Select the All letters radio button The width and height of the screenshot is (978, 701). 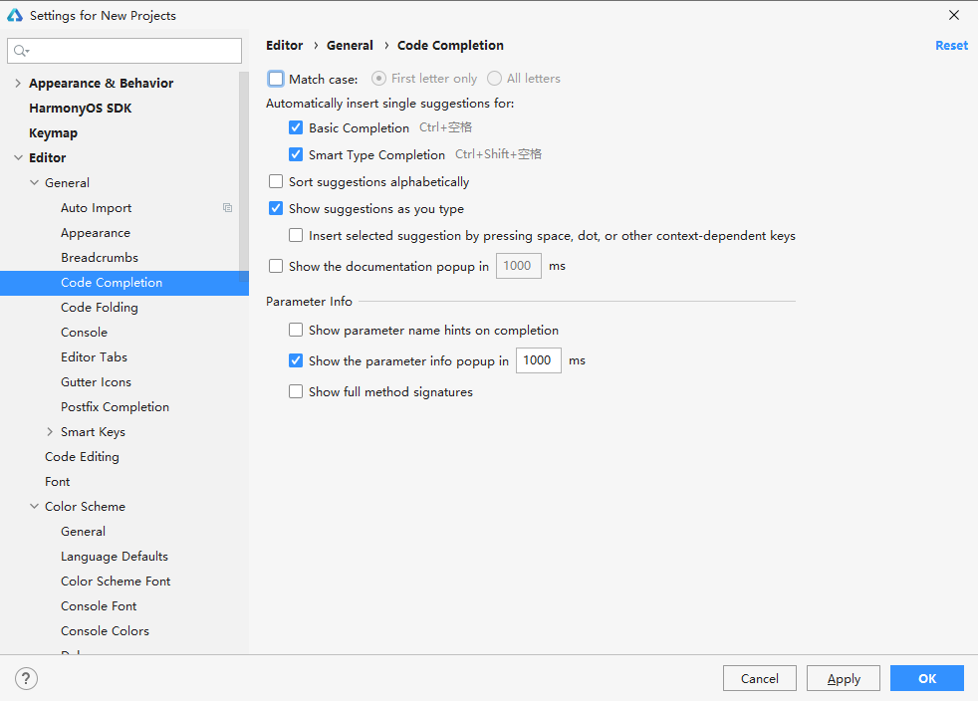pos(494,79)
